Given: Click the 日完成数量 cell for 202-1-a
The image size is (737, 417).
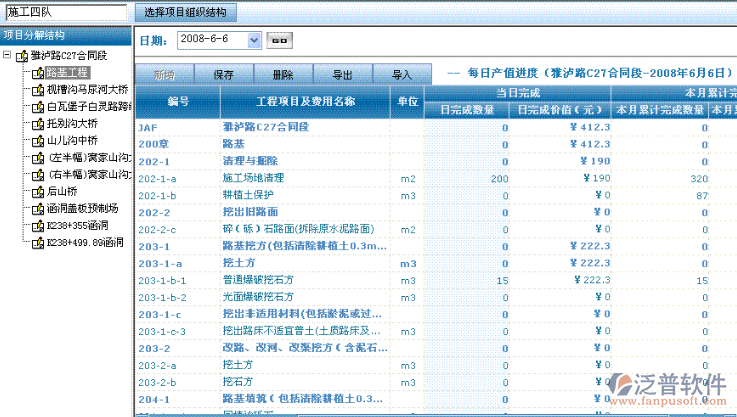Looking at the screenshot, I should (466, 178).
